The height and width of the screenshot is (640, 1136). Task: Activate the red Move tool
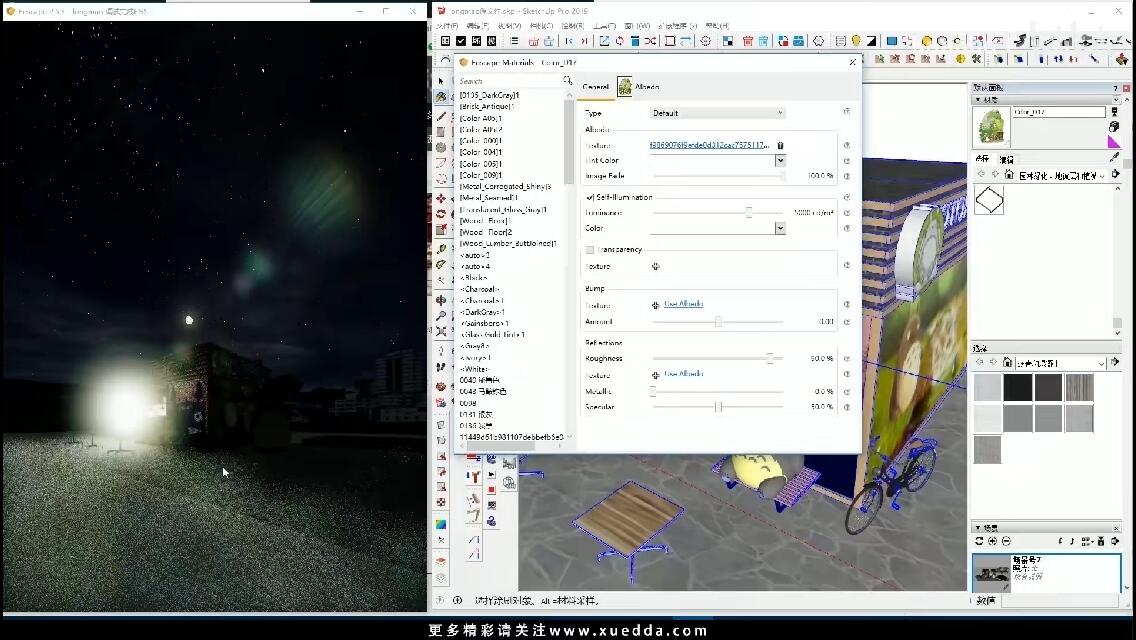click(441, 198)
